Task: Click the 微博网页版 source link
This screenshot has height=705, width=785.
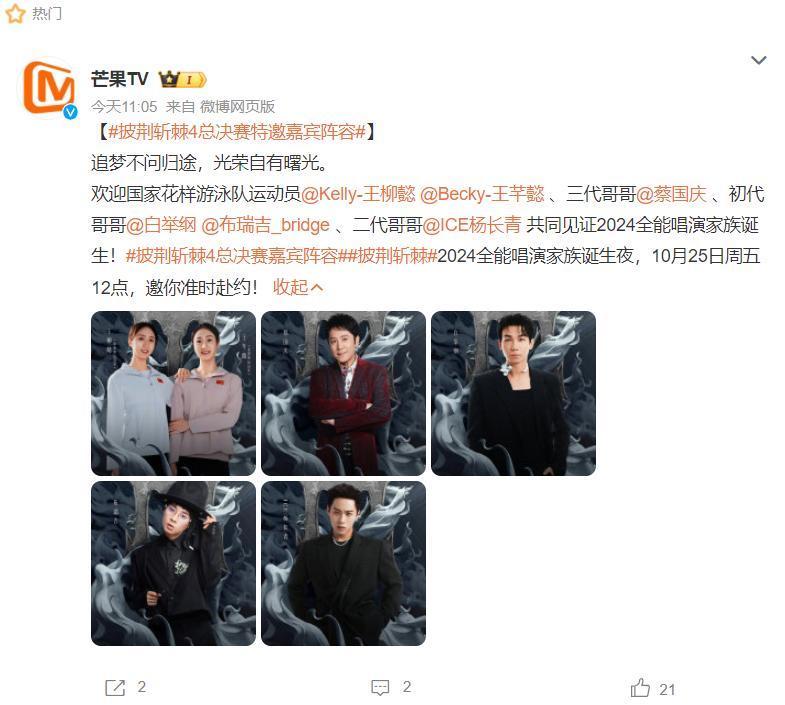Action: pos(237,107)
